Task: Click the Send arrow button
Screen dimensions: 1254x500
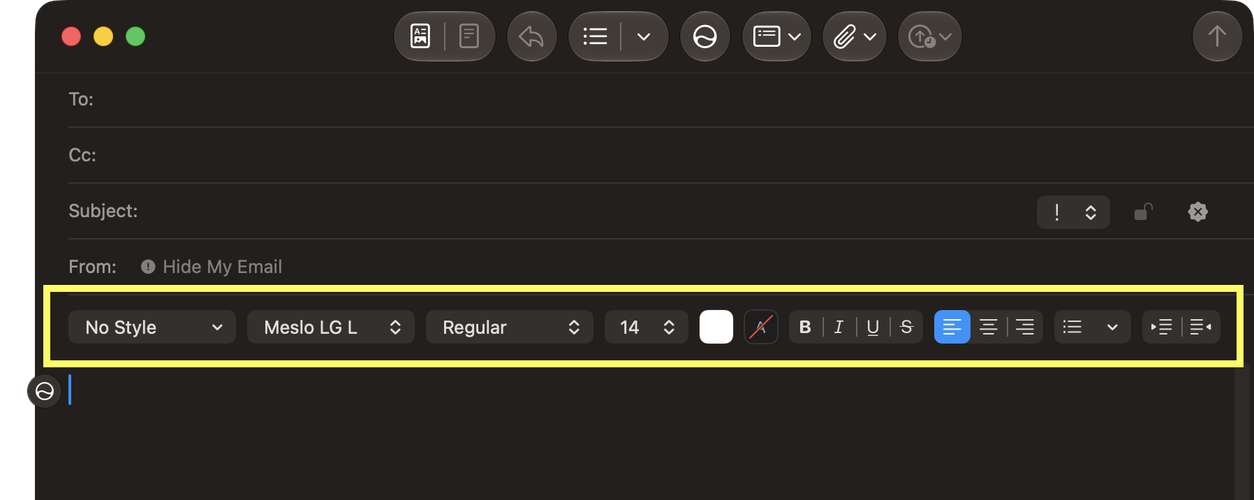Action: click(1217, 37)
